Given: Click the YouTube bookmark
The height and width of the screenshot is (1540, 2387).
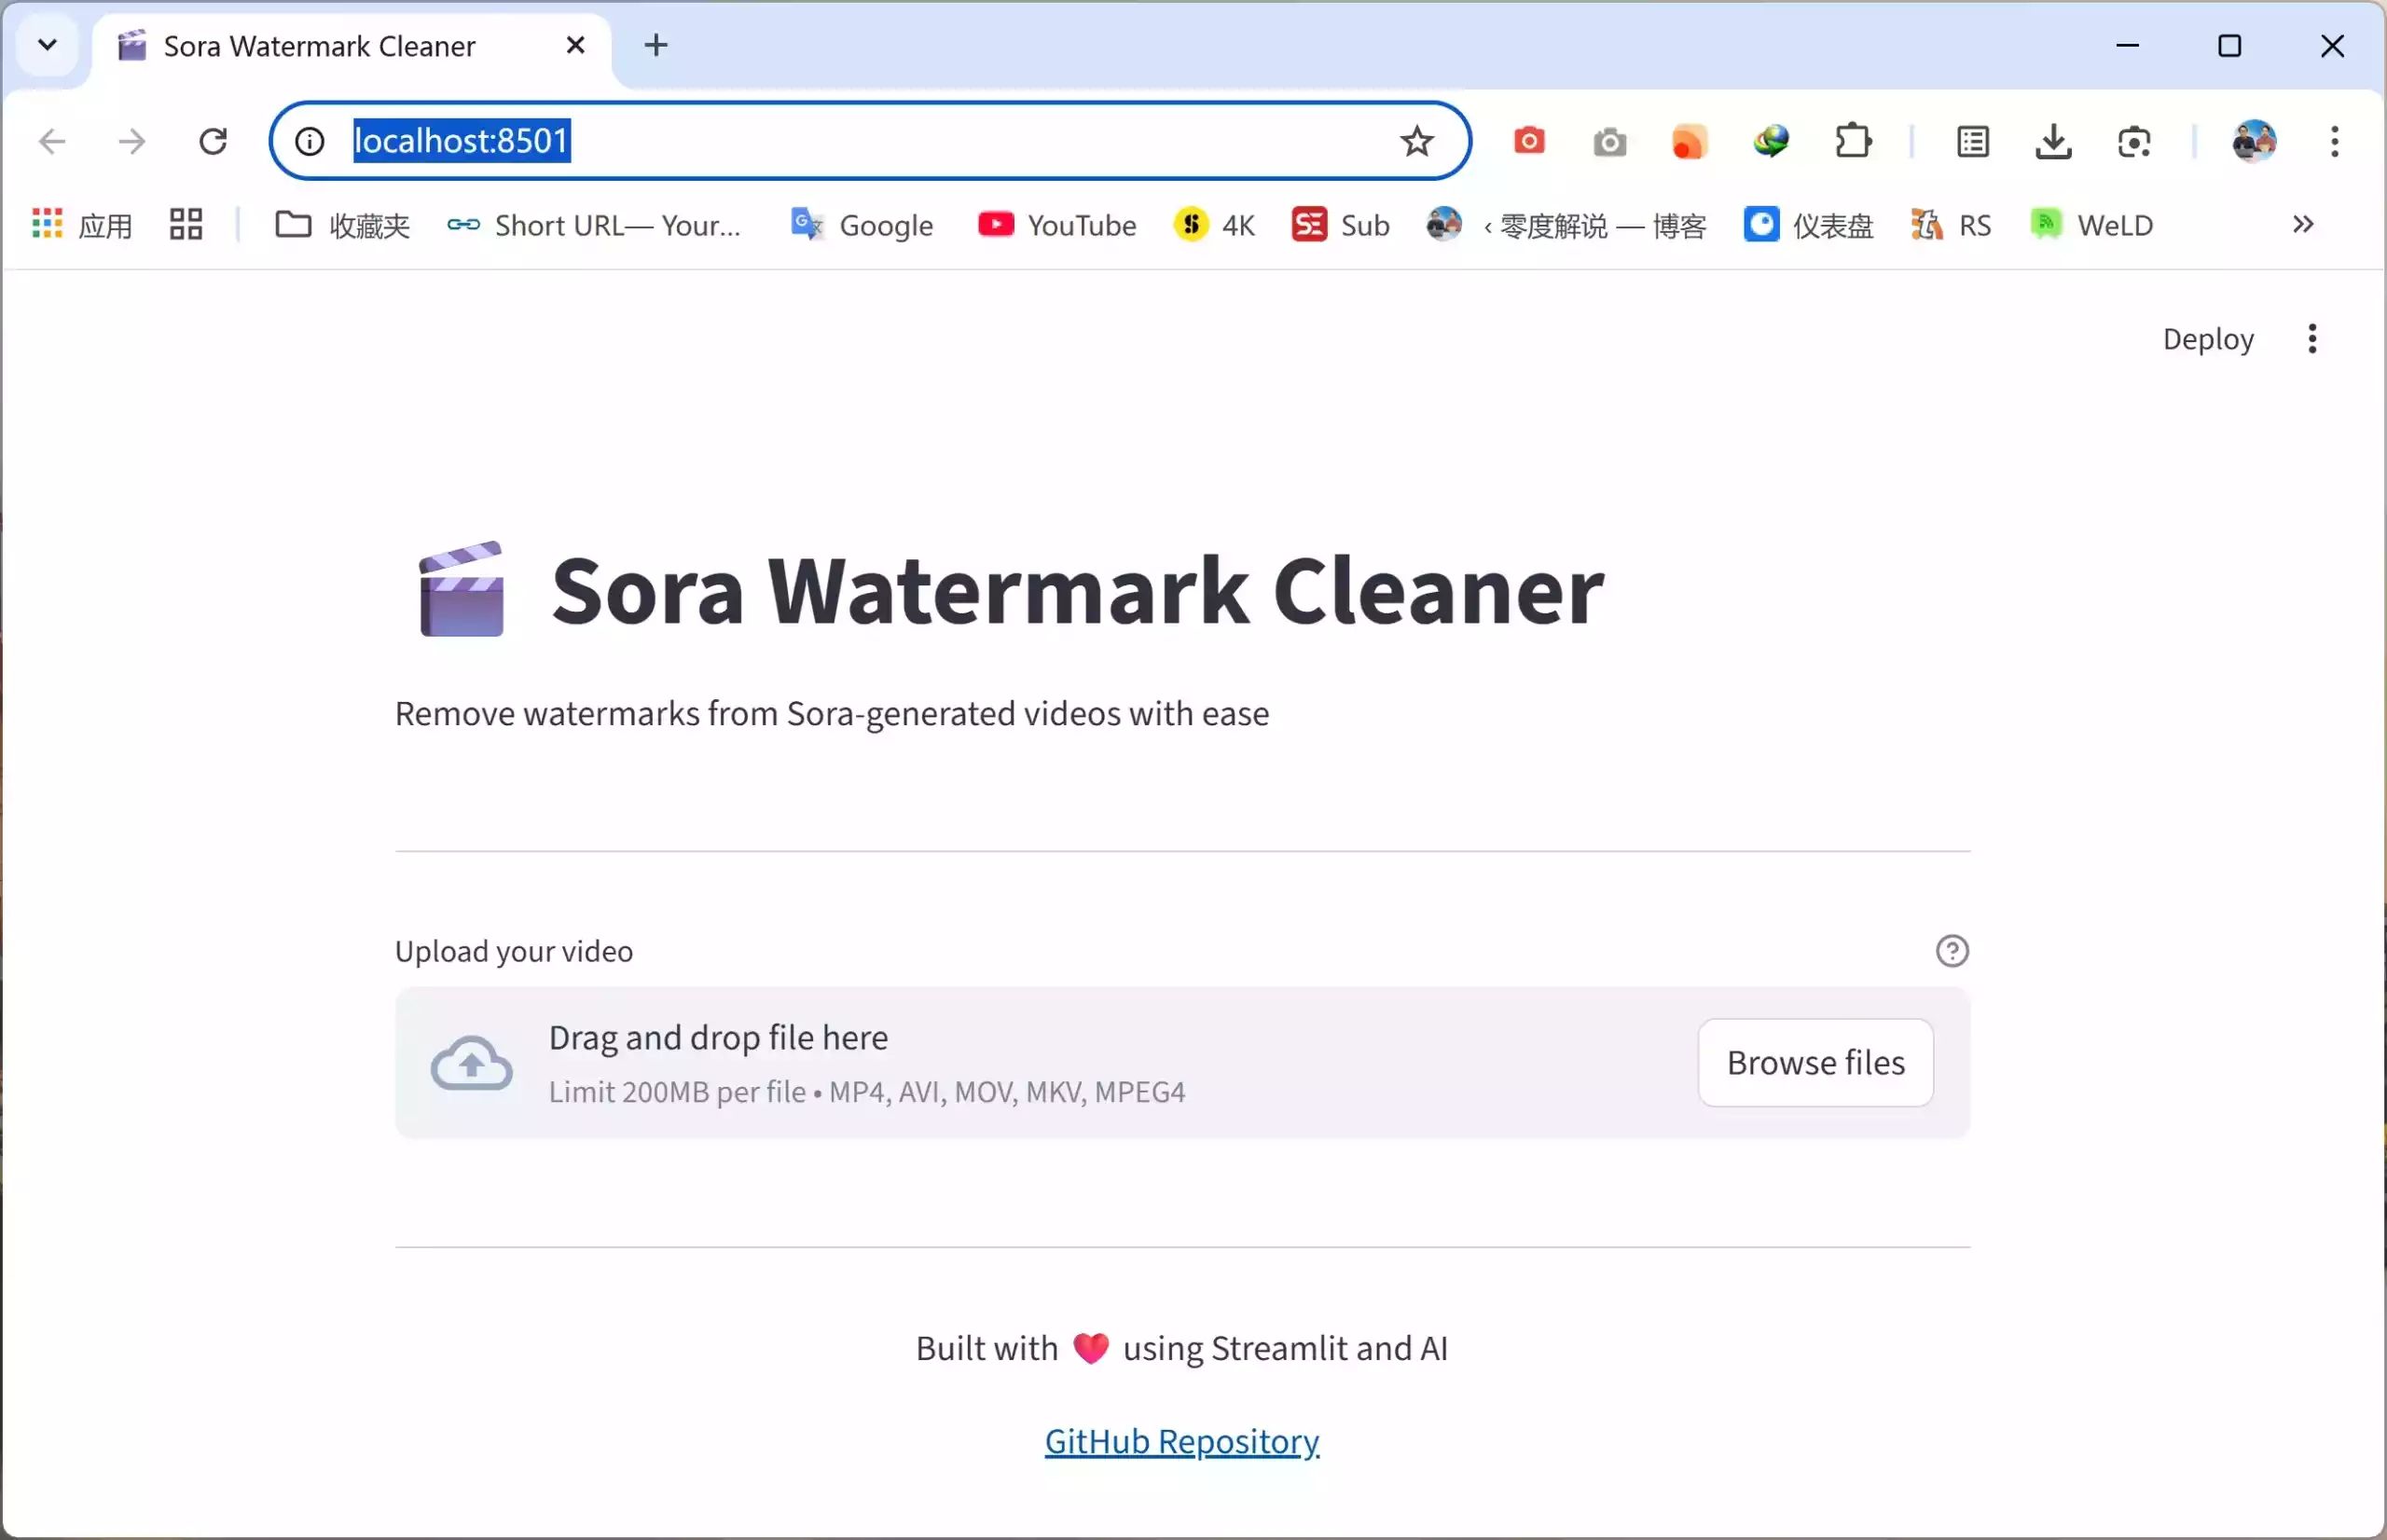Looking at the screenshot, I should (x=1057, y=225).
